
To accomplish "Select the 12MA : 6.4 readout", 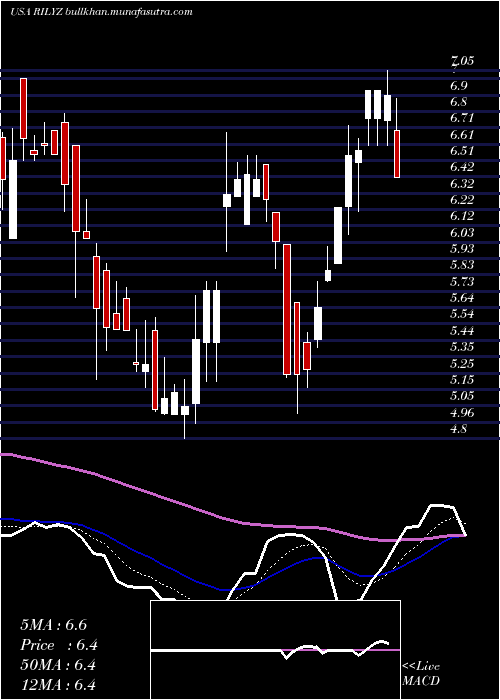I will pos(58,685).
